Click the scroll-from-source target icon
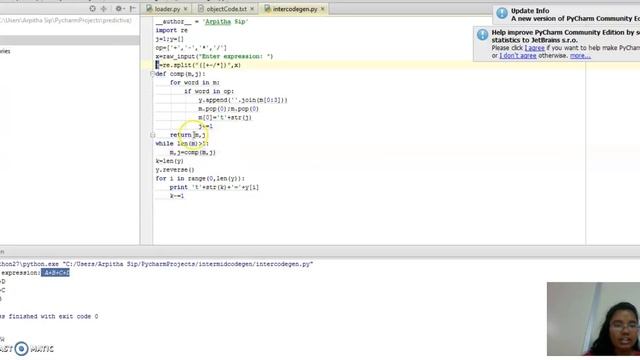This screenshot has width=640, height=360. 93,9
